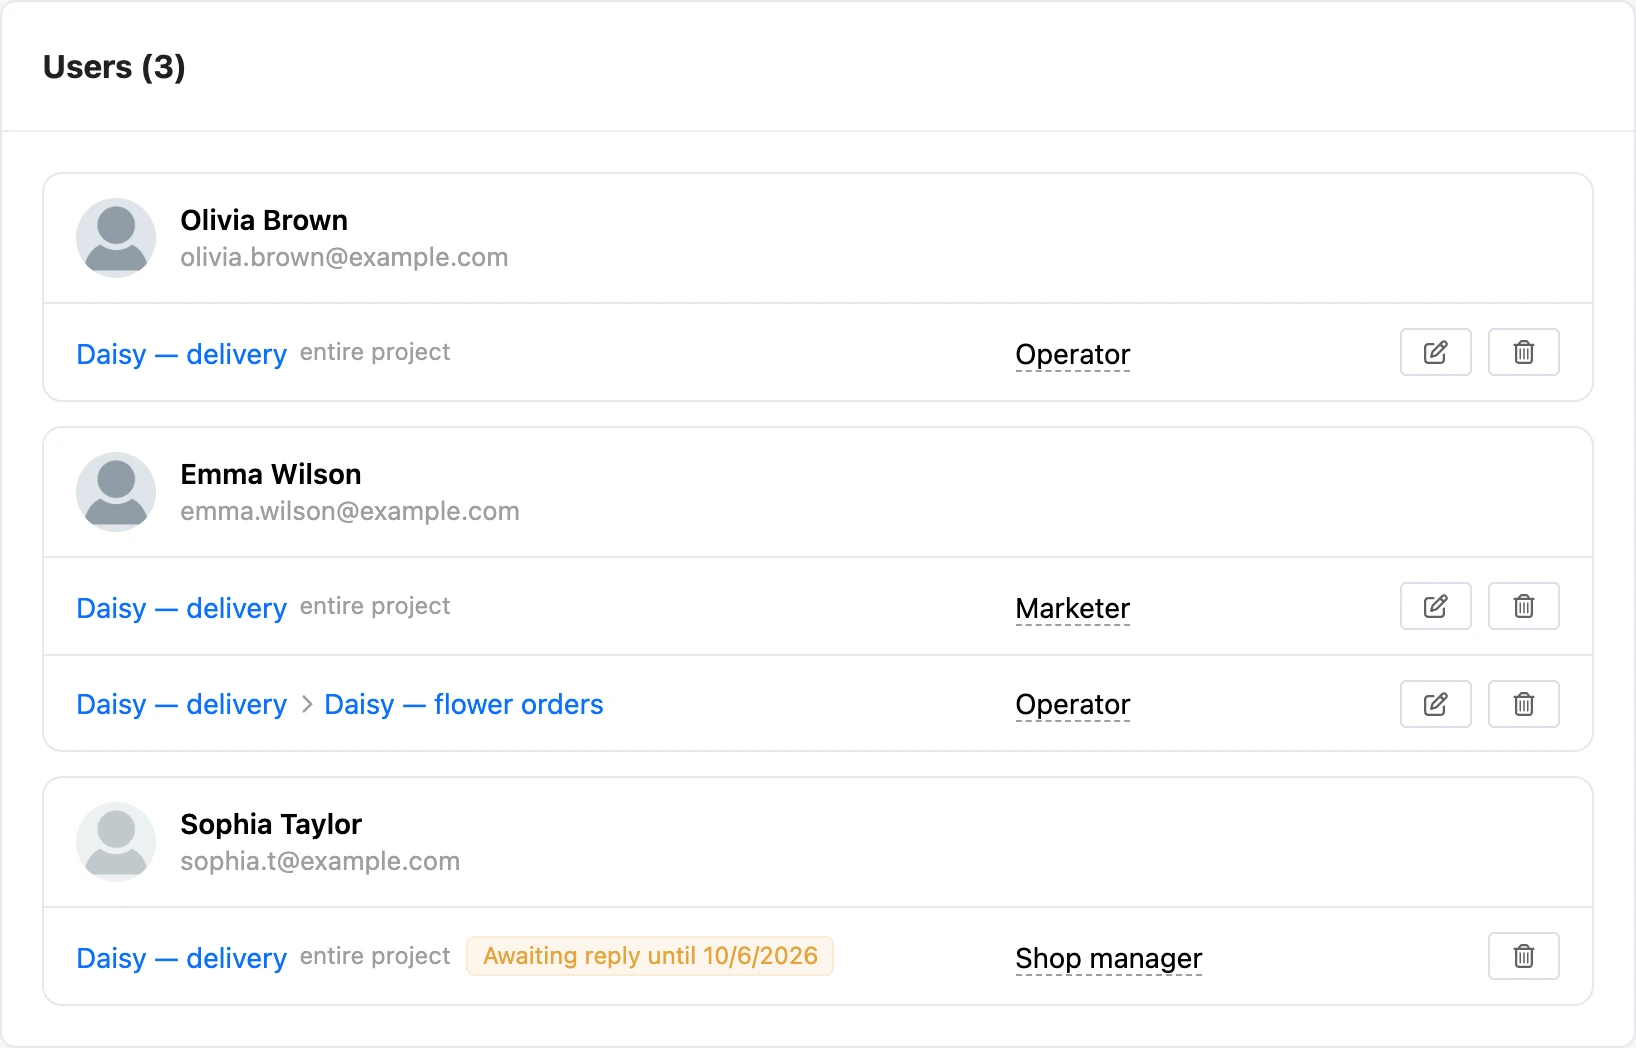Screen dimensions: 1636x1048
Task: Click Emma Wilson's avatar
Action: 116,492
